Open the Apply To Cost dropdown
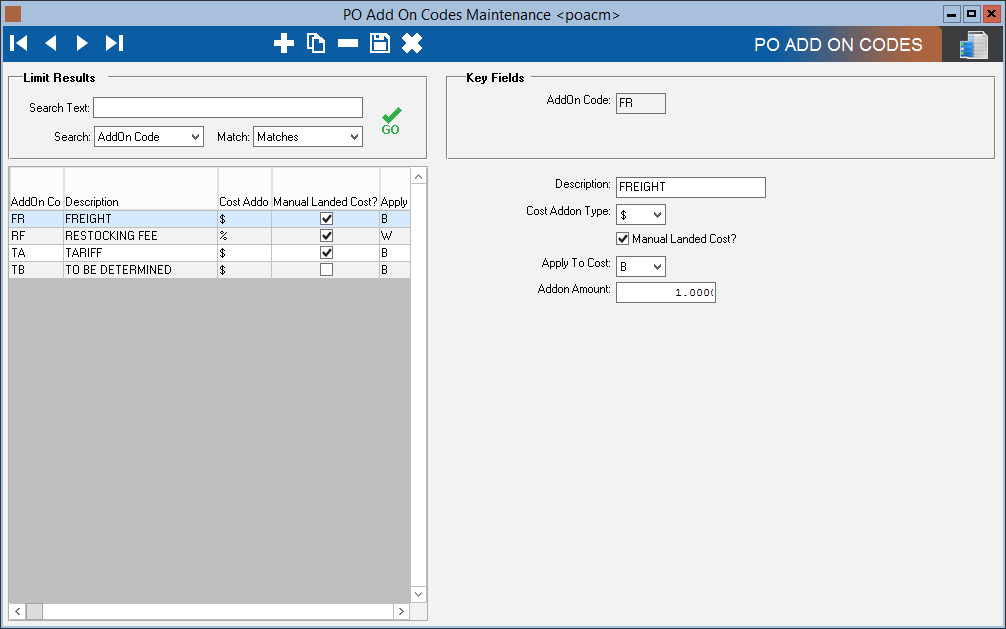The image size is (1006, 629). point(640,266)
